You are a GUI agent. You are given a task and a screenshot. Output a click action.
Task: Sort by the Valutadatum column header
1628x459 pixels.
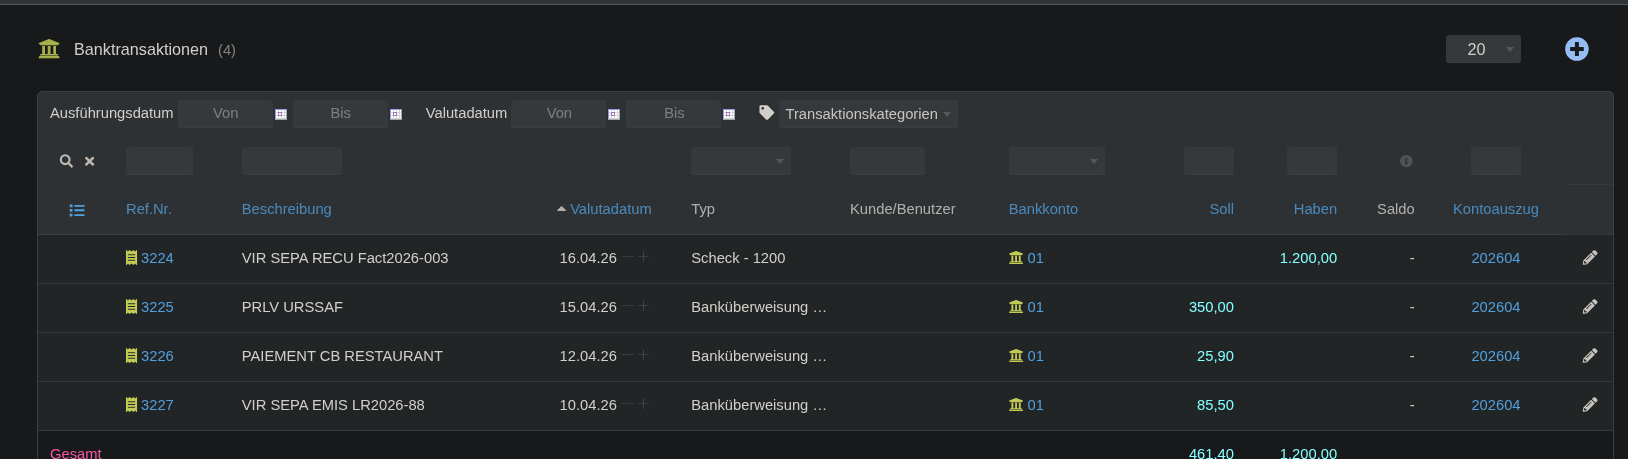coord(610,209)
